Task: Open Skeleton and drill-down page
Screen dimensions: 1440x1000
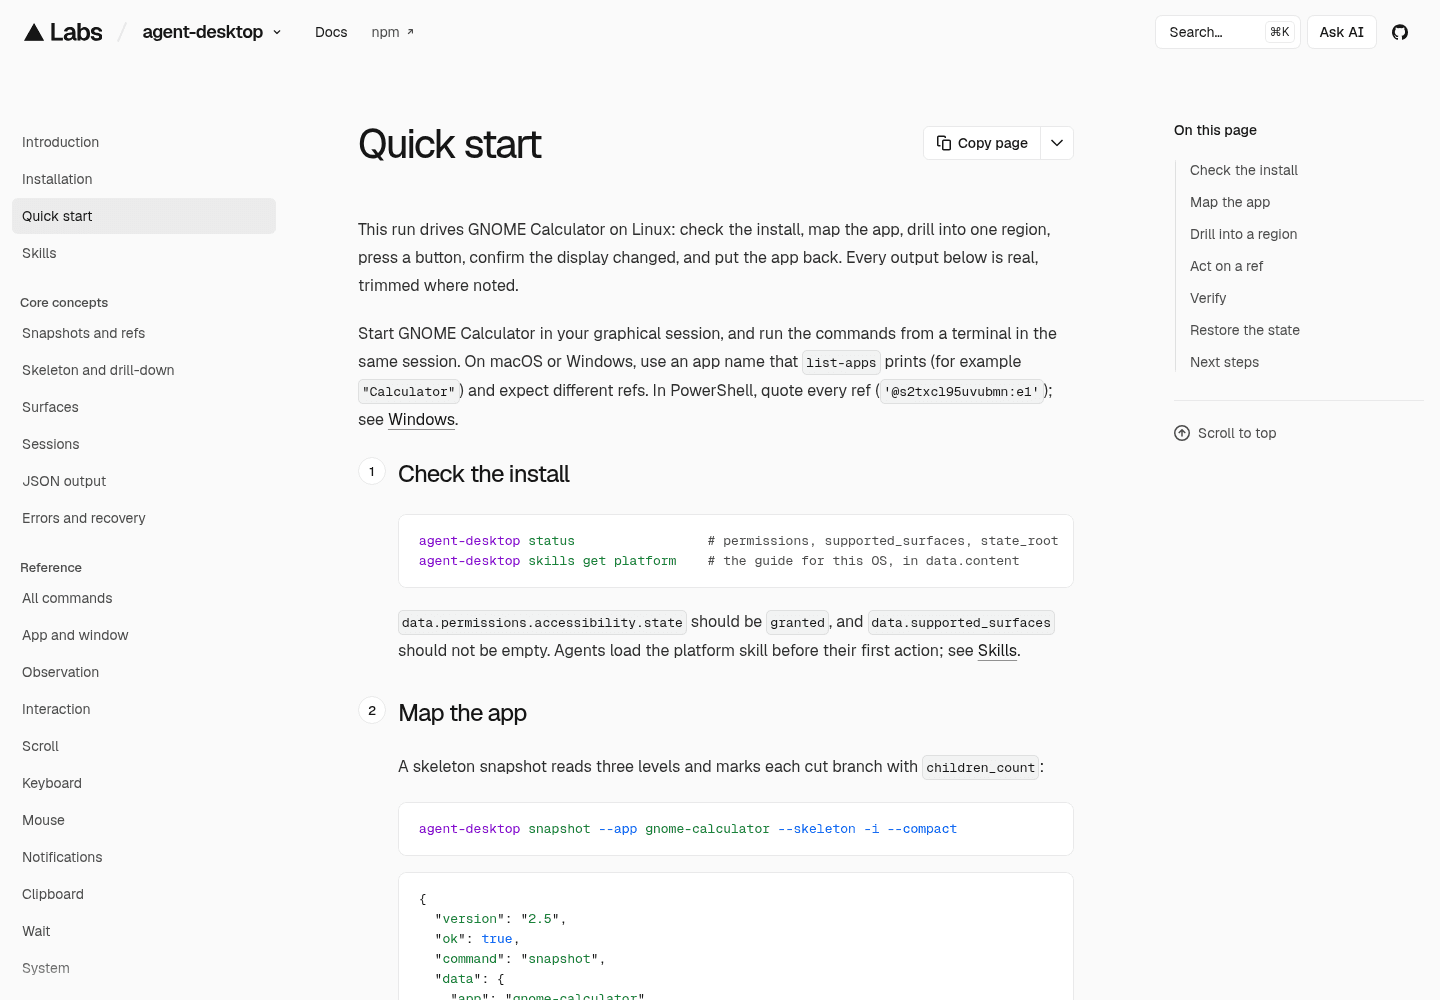Action: tap(144, 370)
